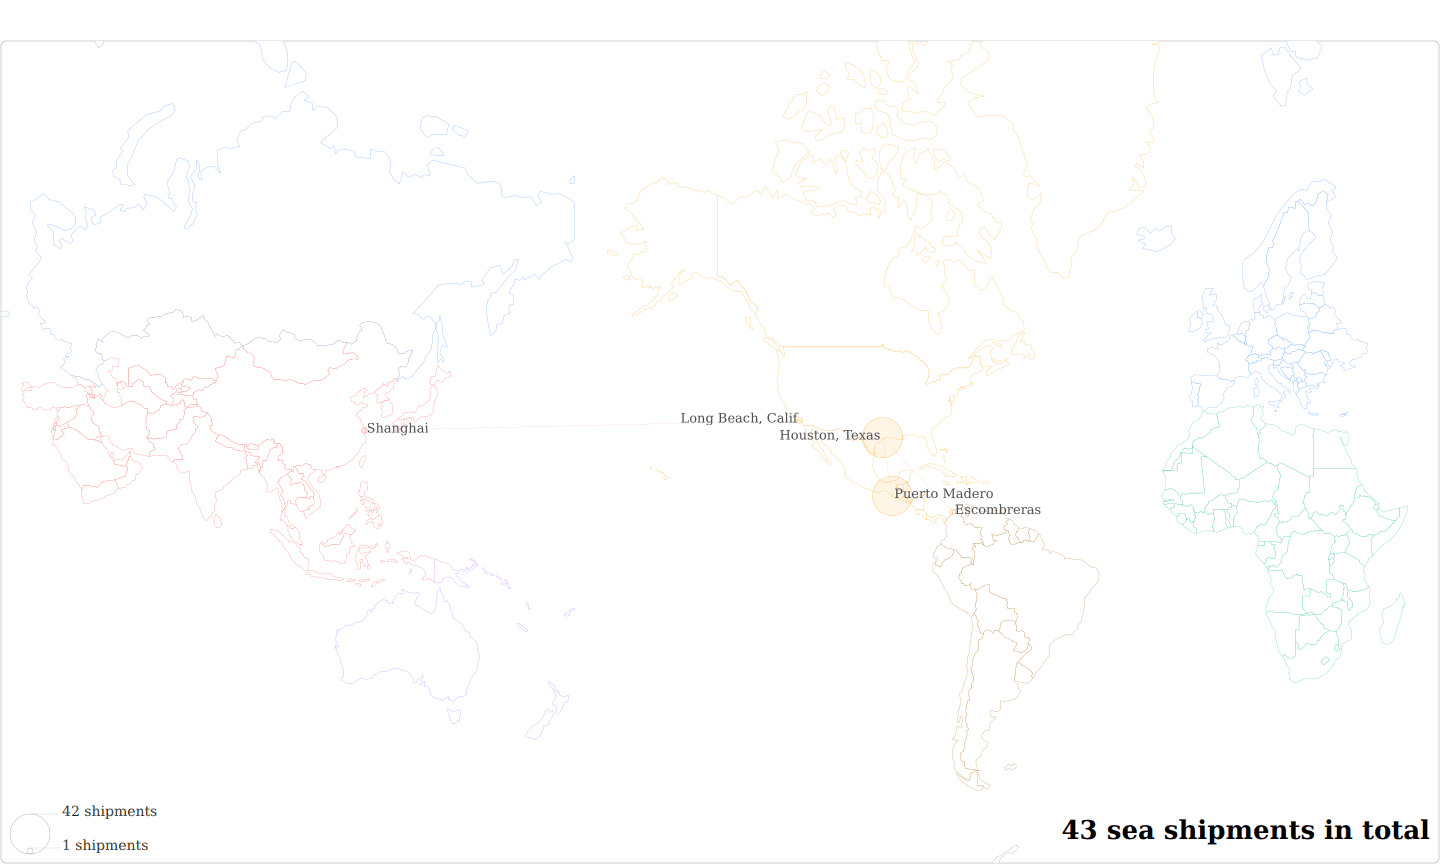Click the shipment bubble near Houston
The height and width of the screenshot is (864, 1440).
tap(883, 438)
